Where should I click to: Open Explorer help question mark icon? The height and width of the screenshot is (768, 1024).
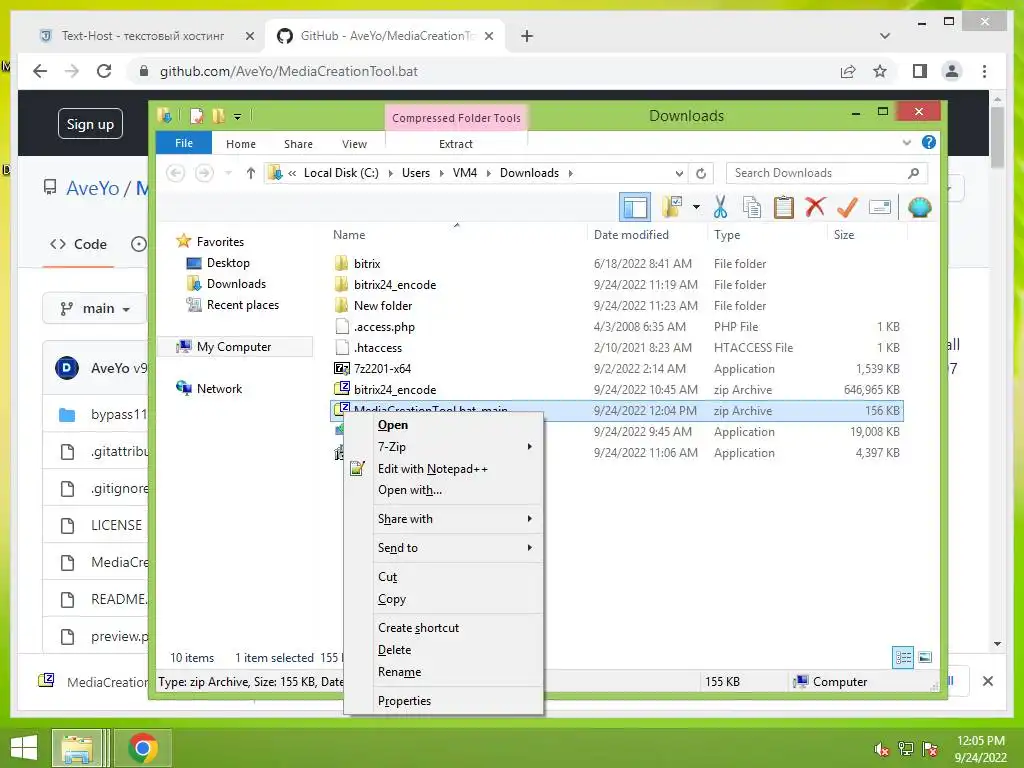click(x=928, y=142)
